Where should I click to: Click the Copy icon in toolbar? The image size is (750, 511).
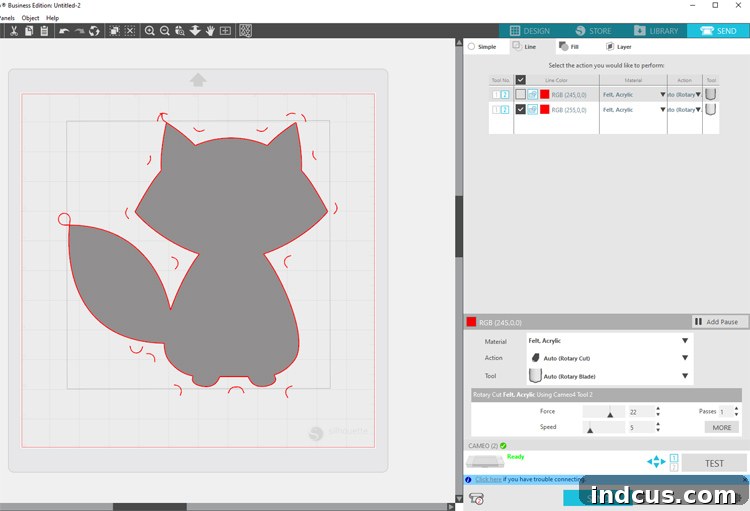coord(29,31)
